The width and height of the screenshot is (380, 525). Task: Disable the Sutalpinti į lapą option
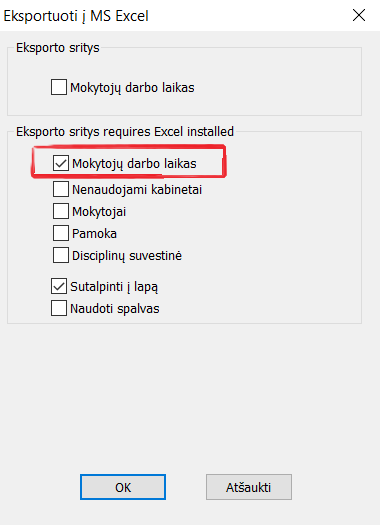click(59, 286)
